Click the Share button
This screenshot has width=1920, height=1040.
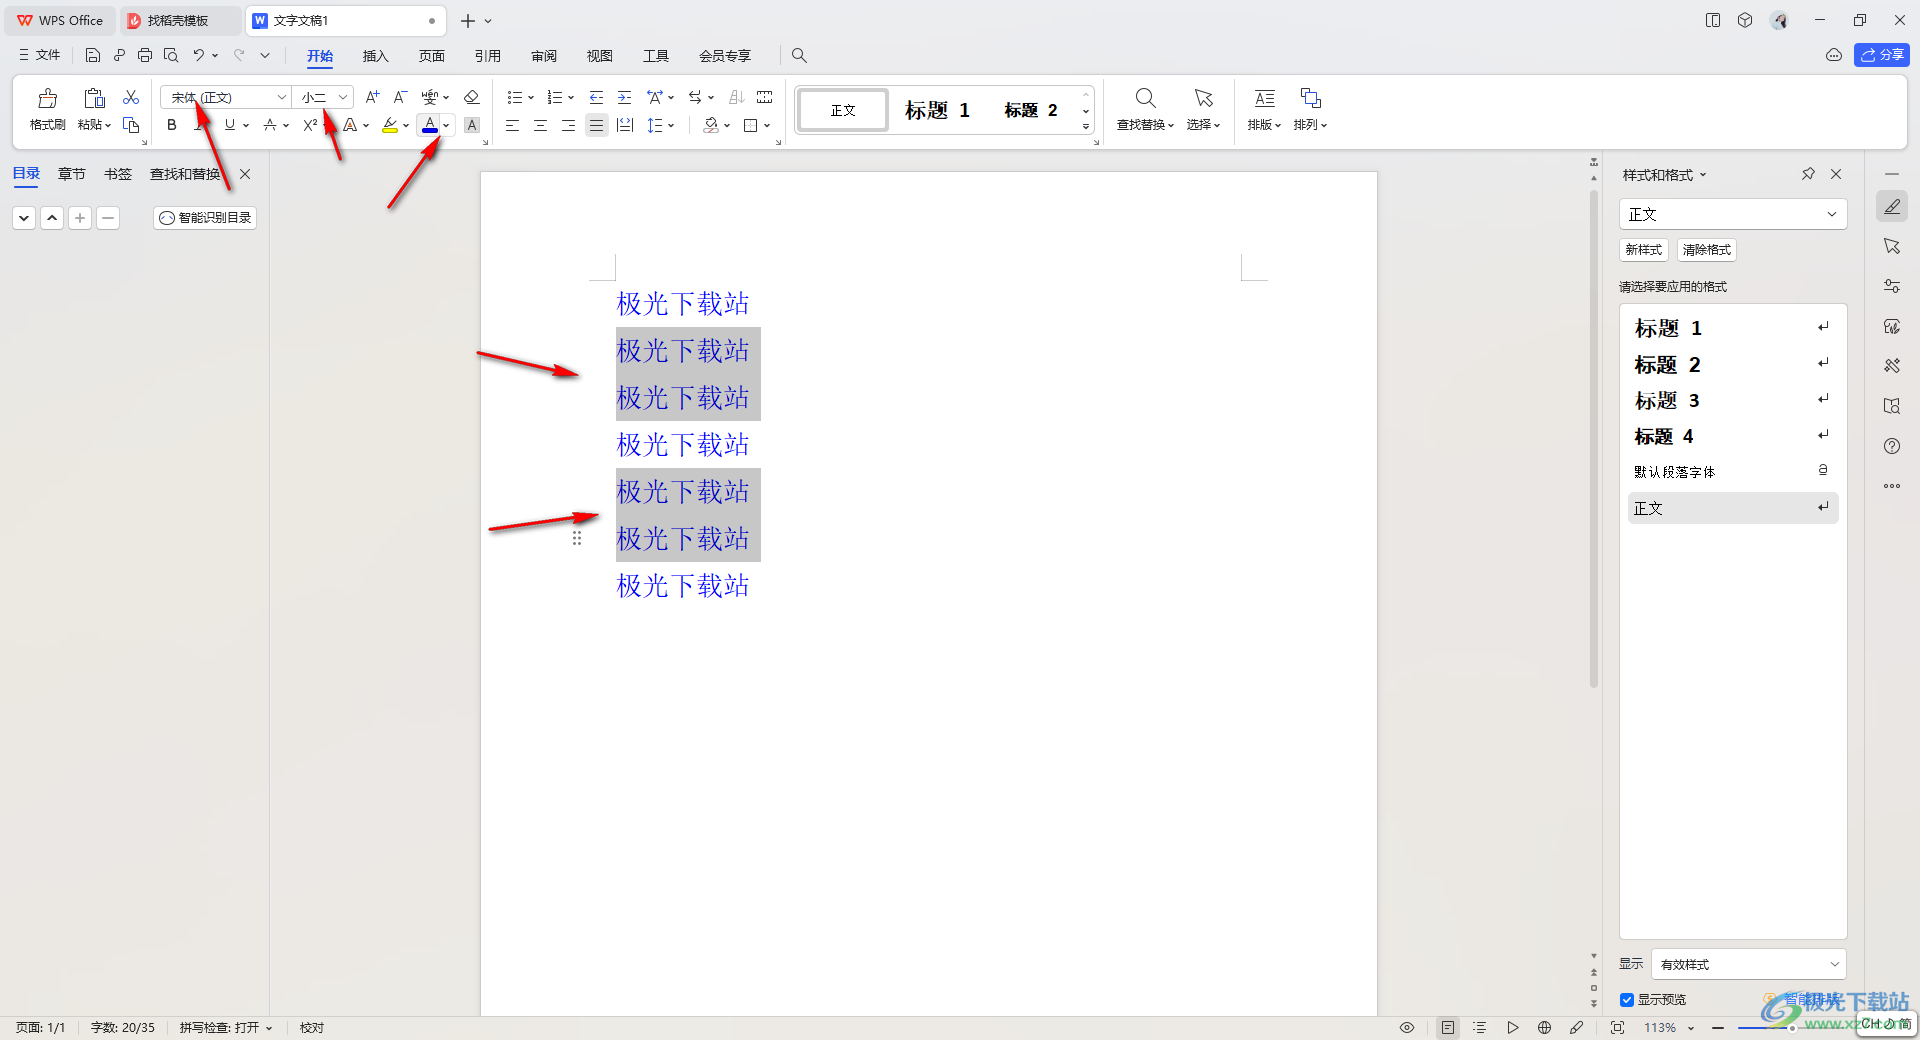click(1881, 55)
